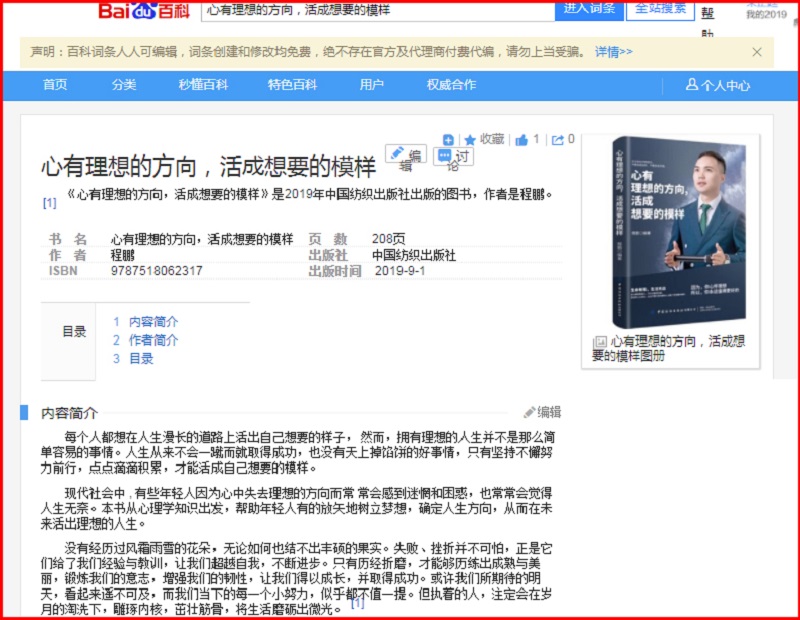This screenshot has height=620, width=800.
Task: Click the pencil 编辑 button beside the title
Action: [406, 156]
